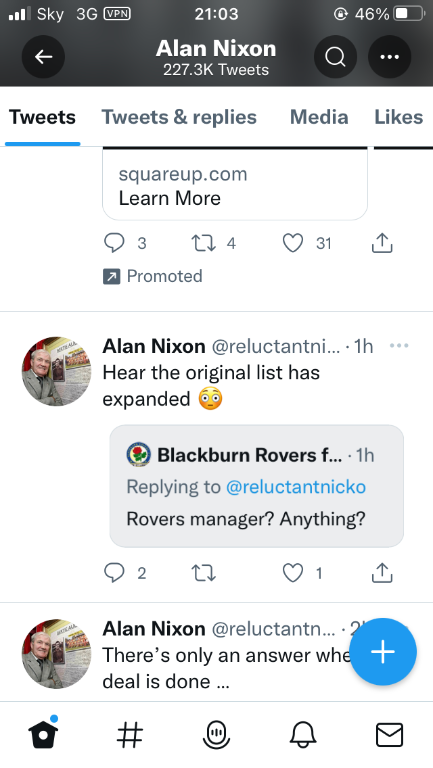Switch to Tweets & replies tab

pyautogui.click(x=179, y=117)
